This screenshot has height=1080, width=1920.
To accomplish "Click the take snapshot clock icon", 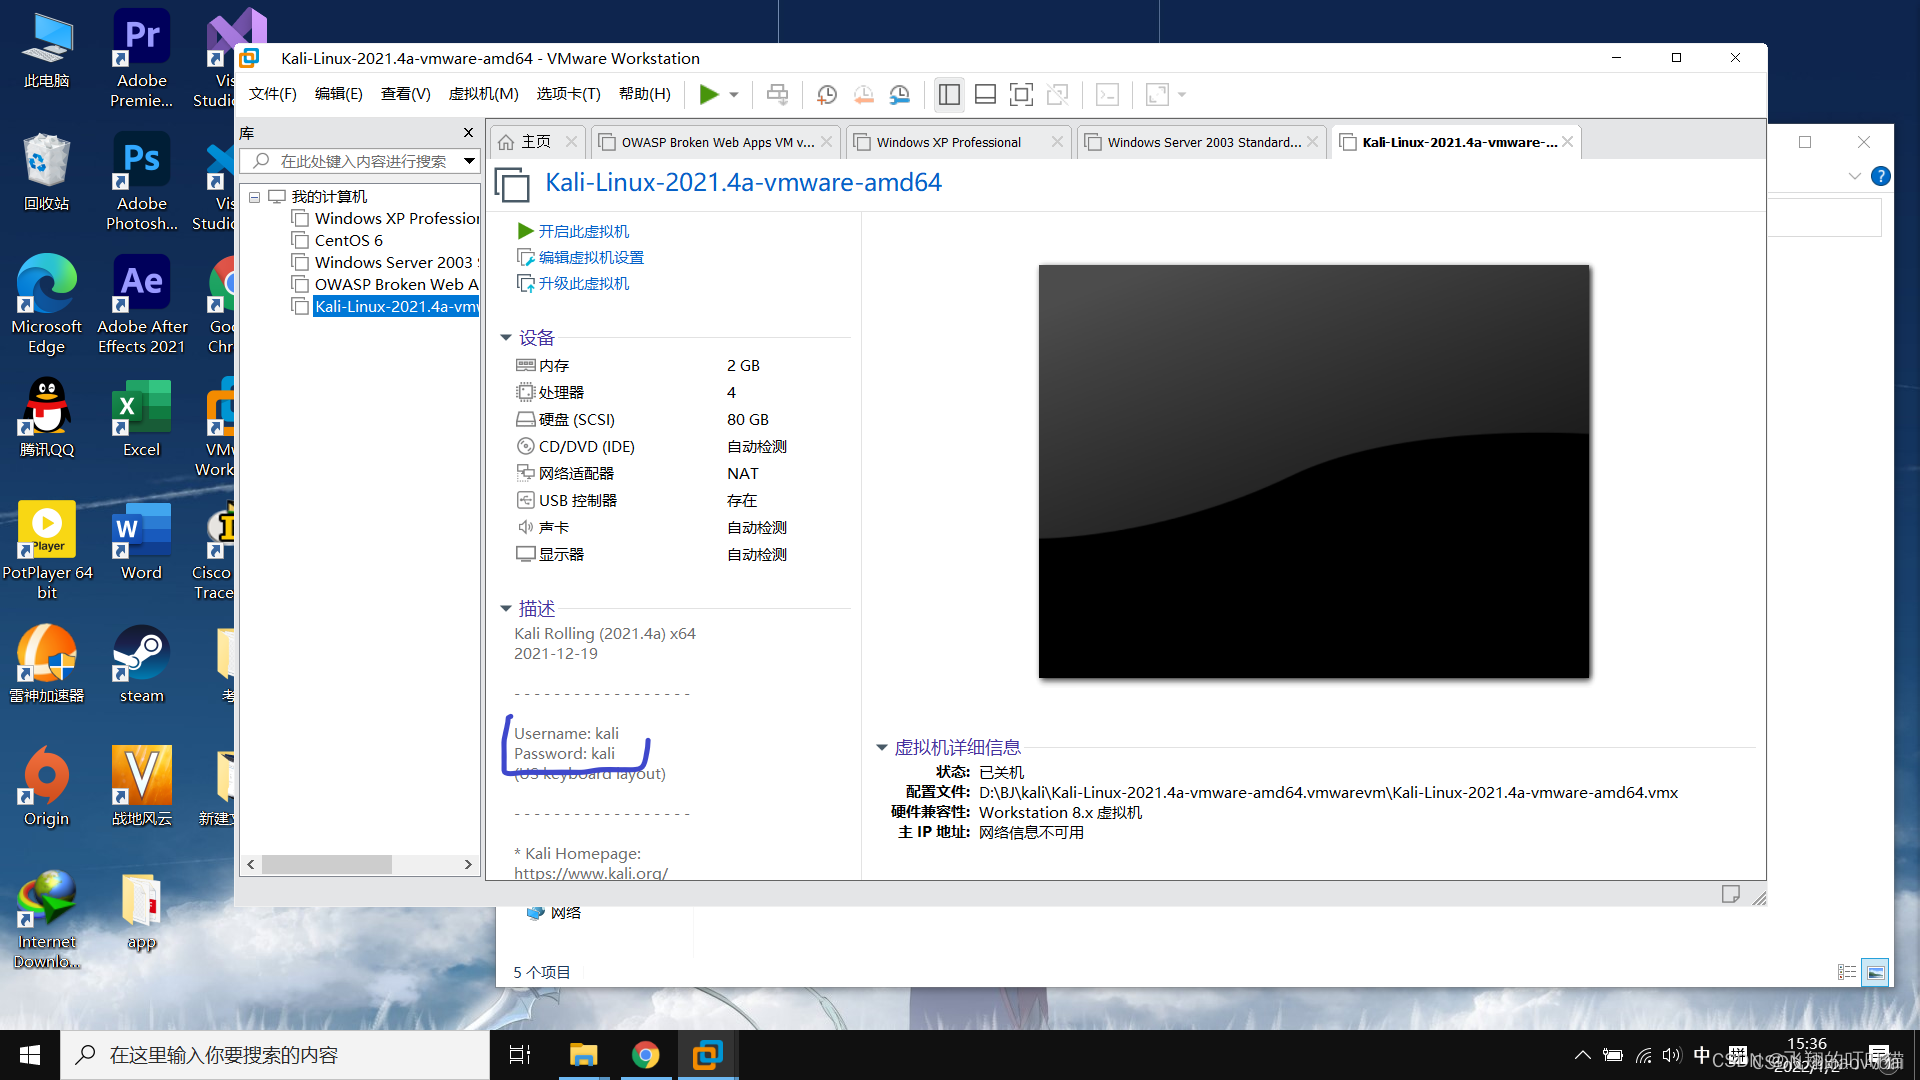I will (x=827, y=95).
